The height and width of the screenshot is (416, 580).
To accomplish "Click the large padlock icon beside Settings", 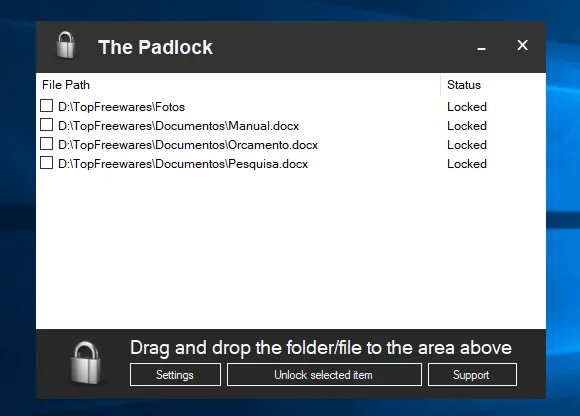I will (86, 363).
